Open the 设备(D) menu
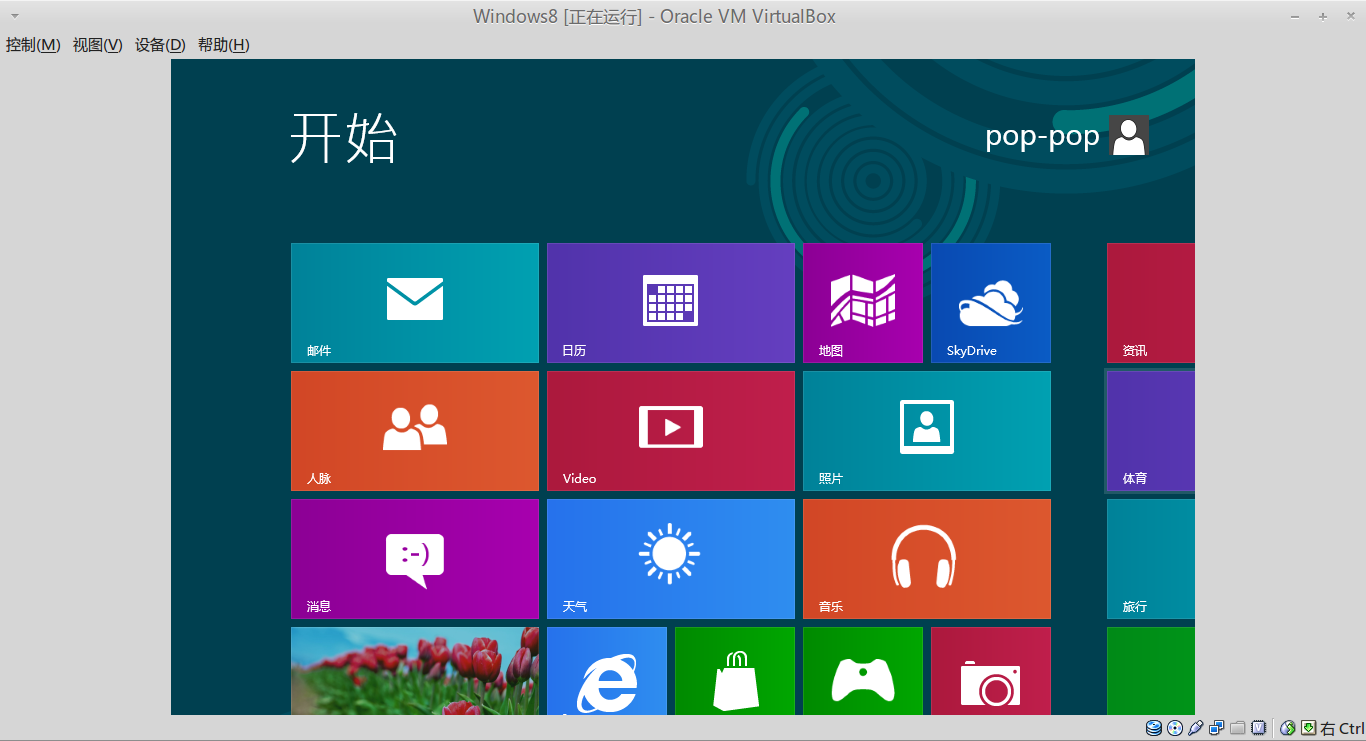This screenshot has width=1366, height=741. (161, 45)
